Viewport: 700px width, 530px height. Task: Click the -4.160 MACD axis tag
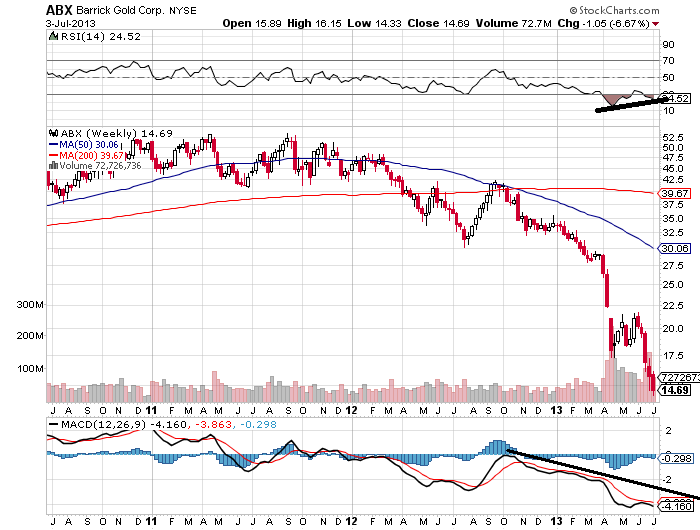coord(676,506)
